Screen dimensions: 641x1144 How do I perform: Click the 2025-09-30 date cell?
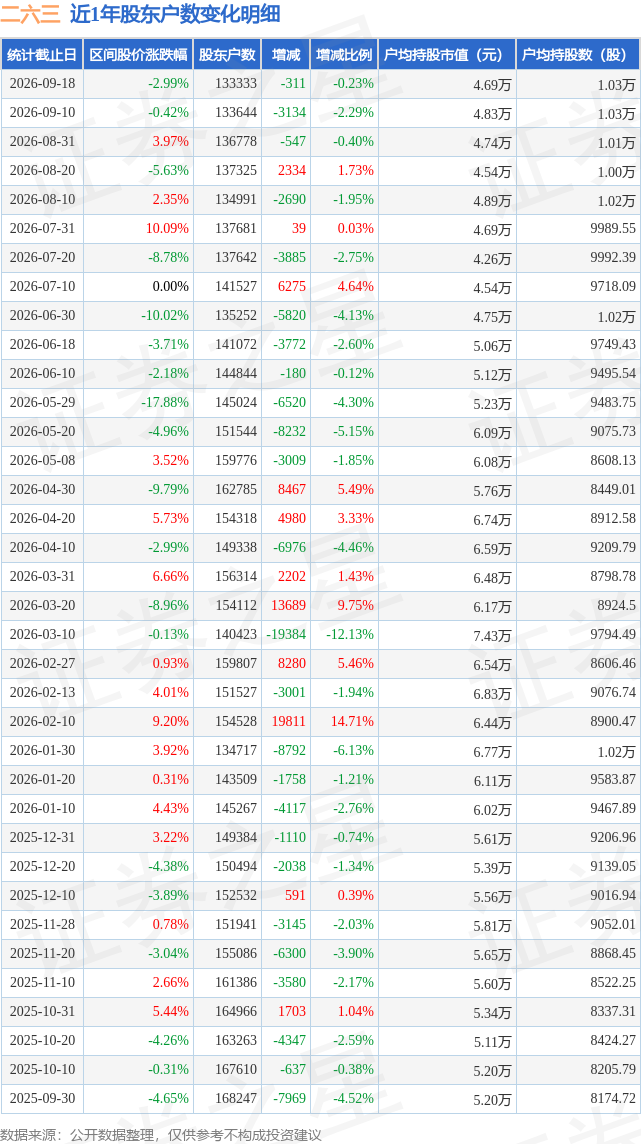42,1098
